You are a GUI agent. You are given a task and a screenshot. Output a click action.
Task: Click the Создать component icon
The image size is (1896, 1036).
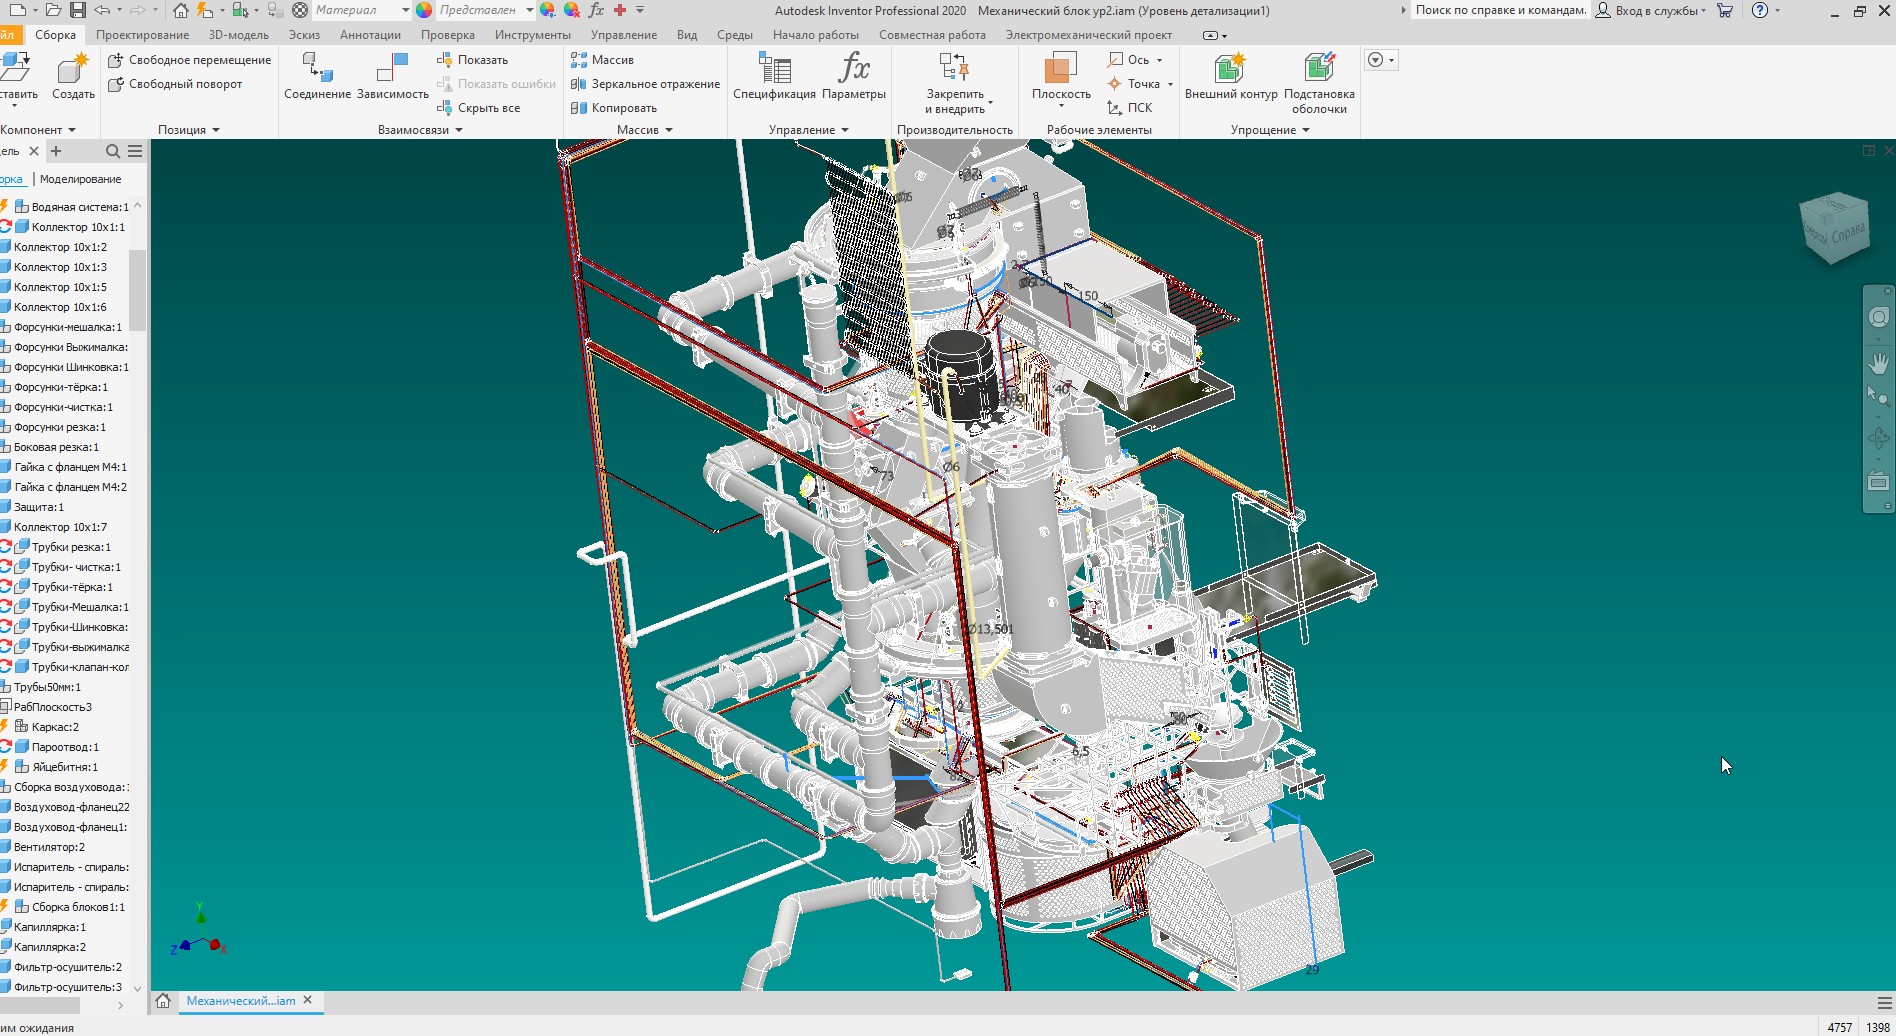pos(73,69)
